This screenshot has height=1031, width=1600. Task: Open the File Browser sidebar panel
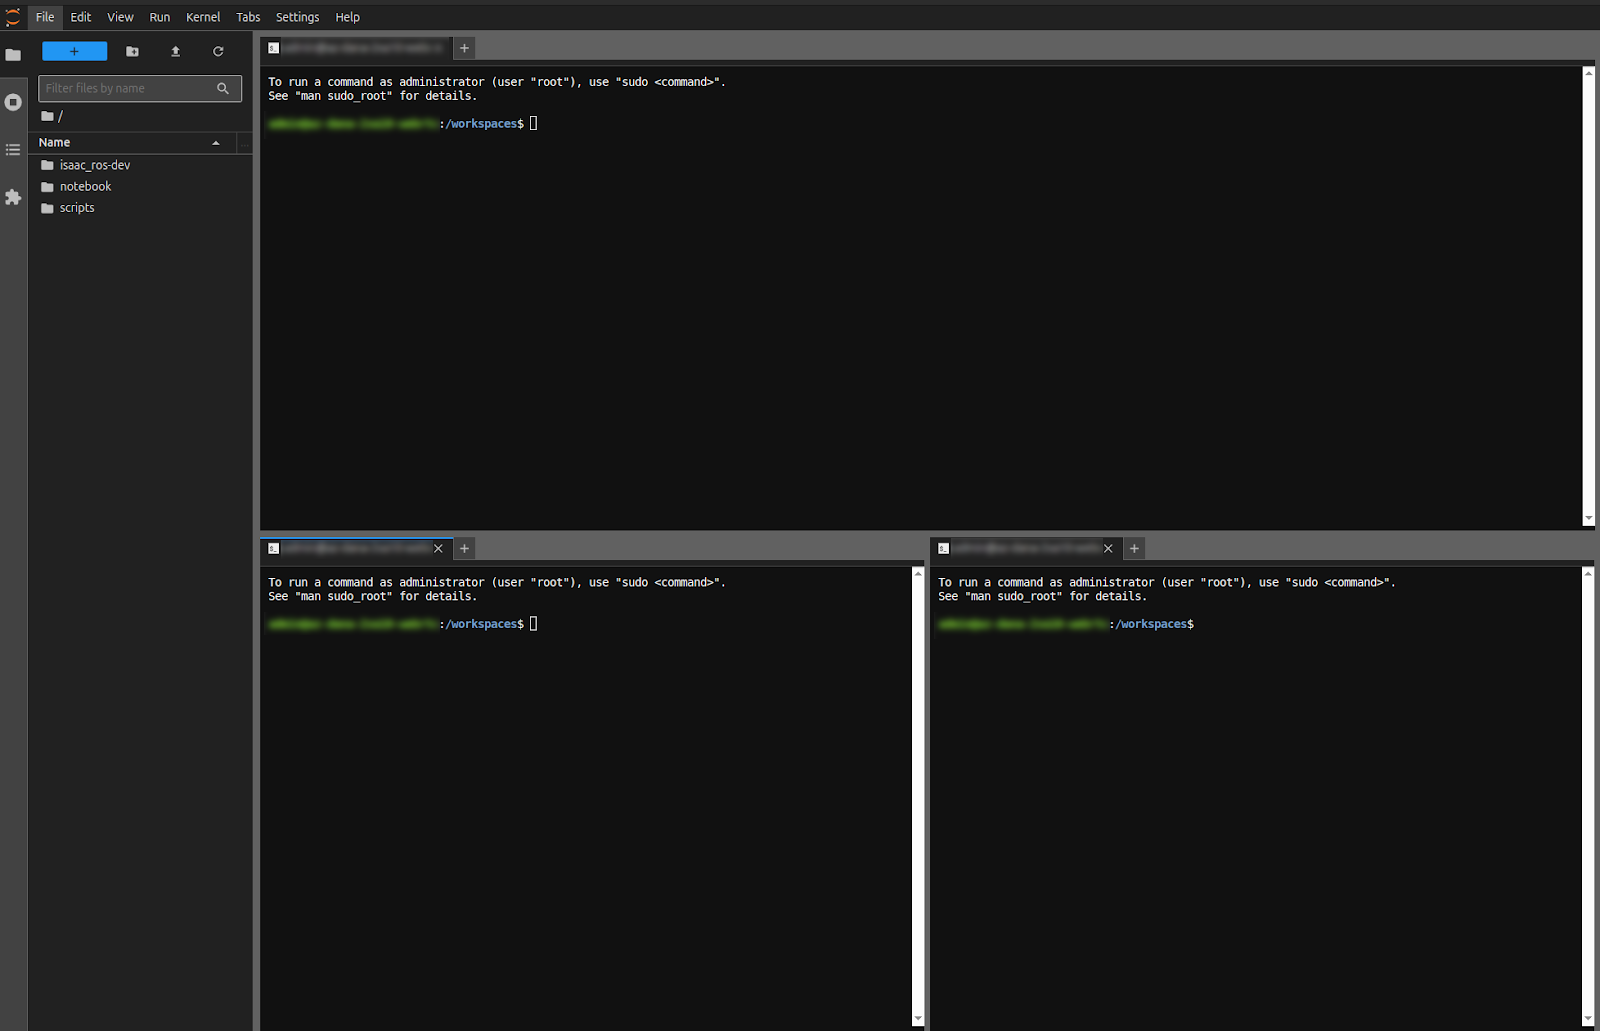(13, 55)
